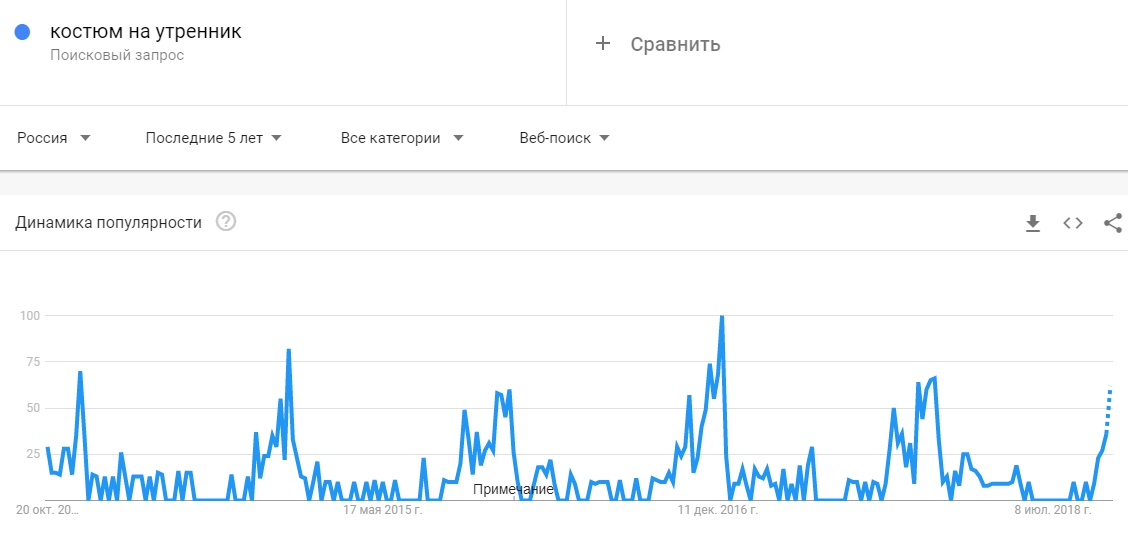Open help for Динамика популярности

(x=226, y=222)
